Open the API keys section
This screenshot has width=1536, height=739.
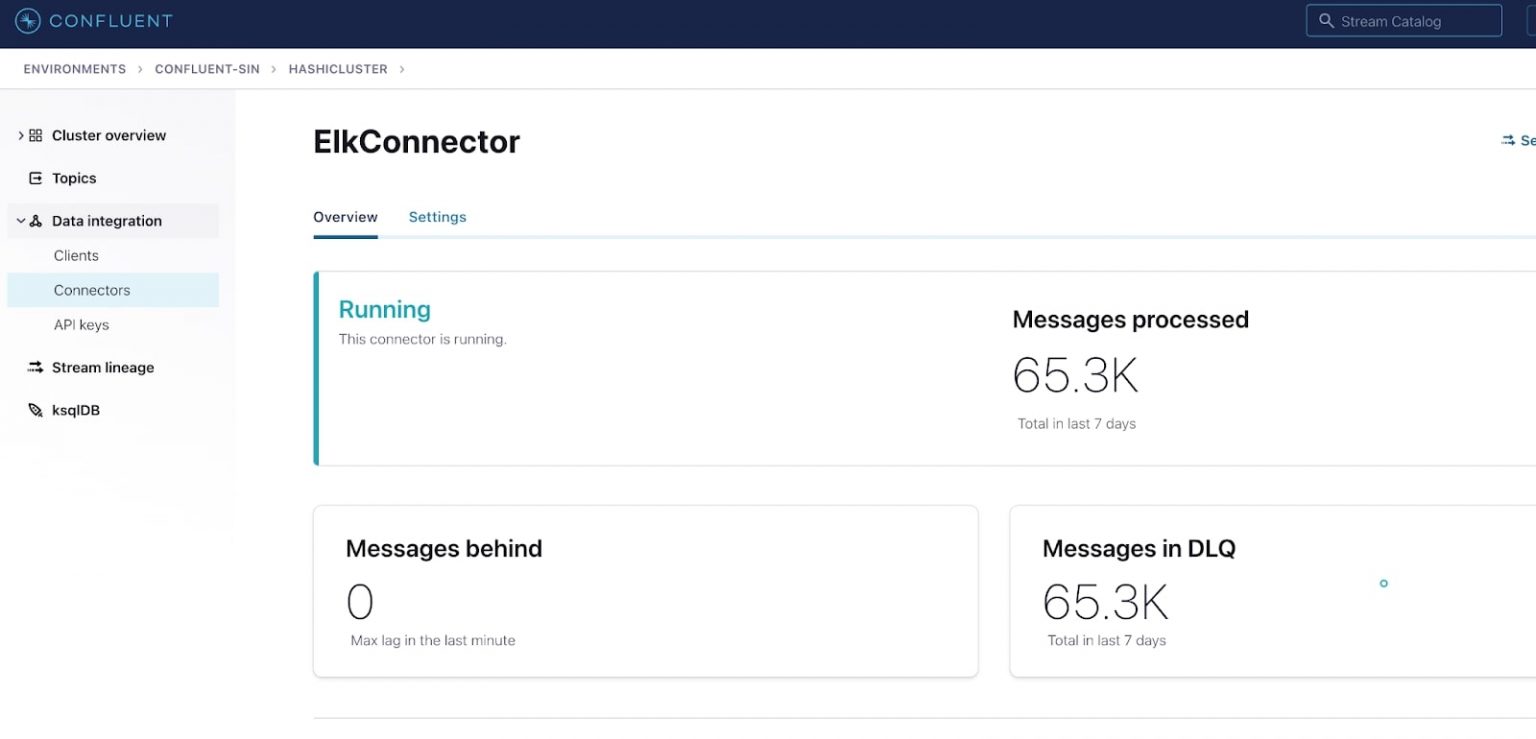[81, 324]
